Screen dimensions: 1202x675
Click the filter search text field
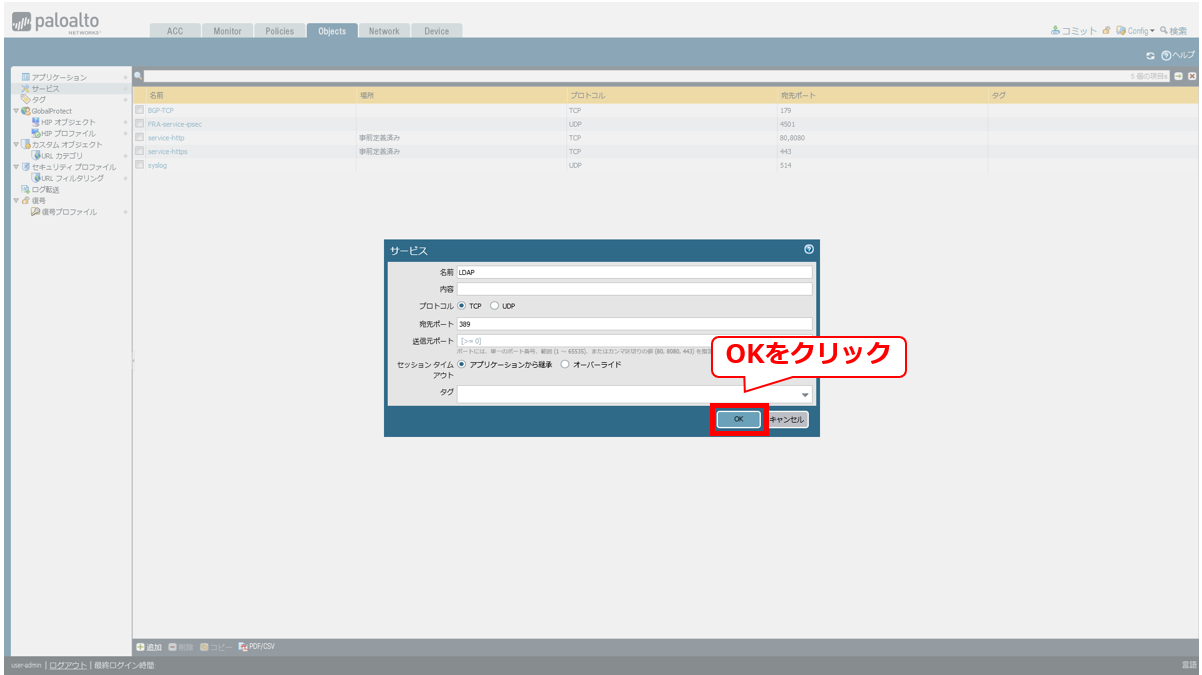click(x=655, y=76)
